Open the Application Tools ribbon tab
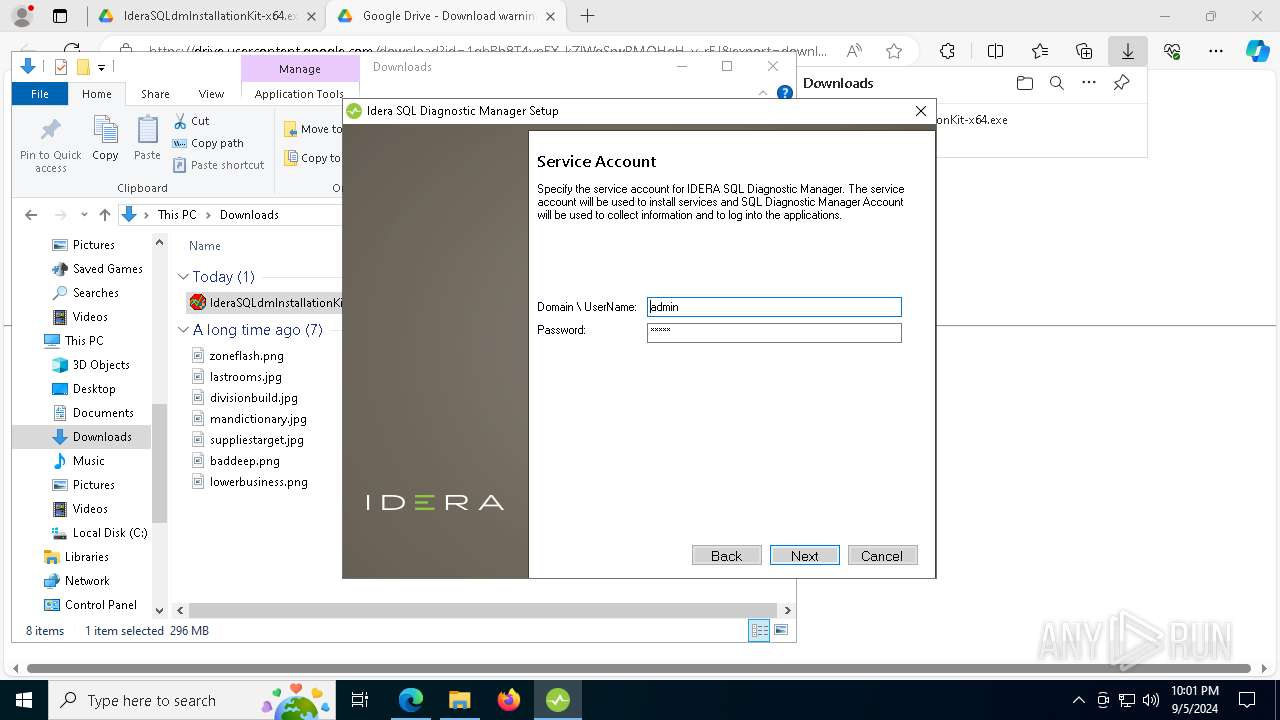The width and height of the screenshot is (1280, 720). (x=299, y=94)
